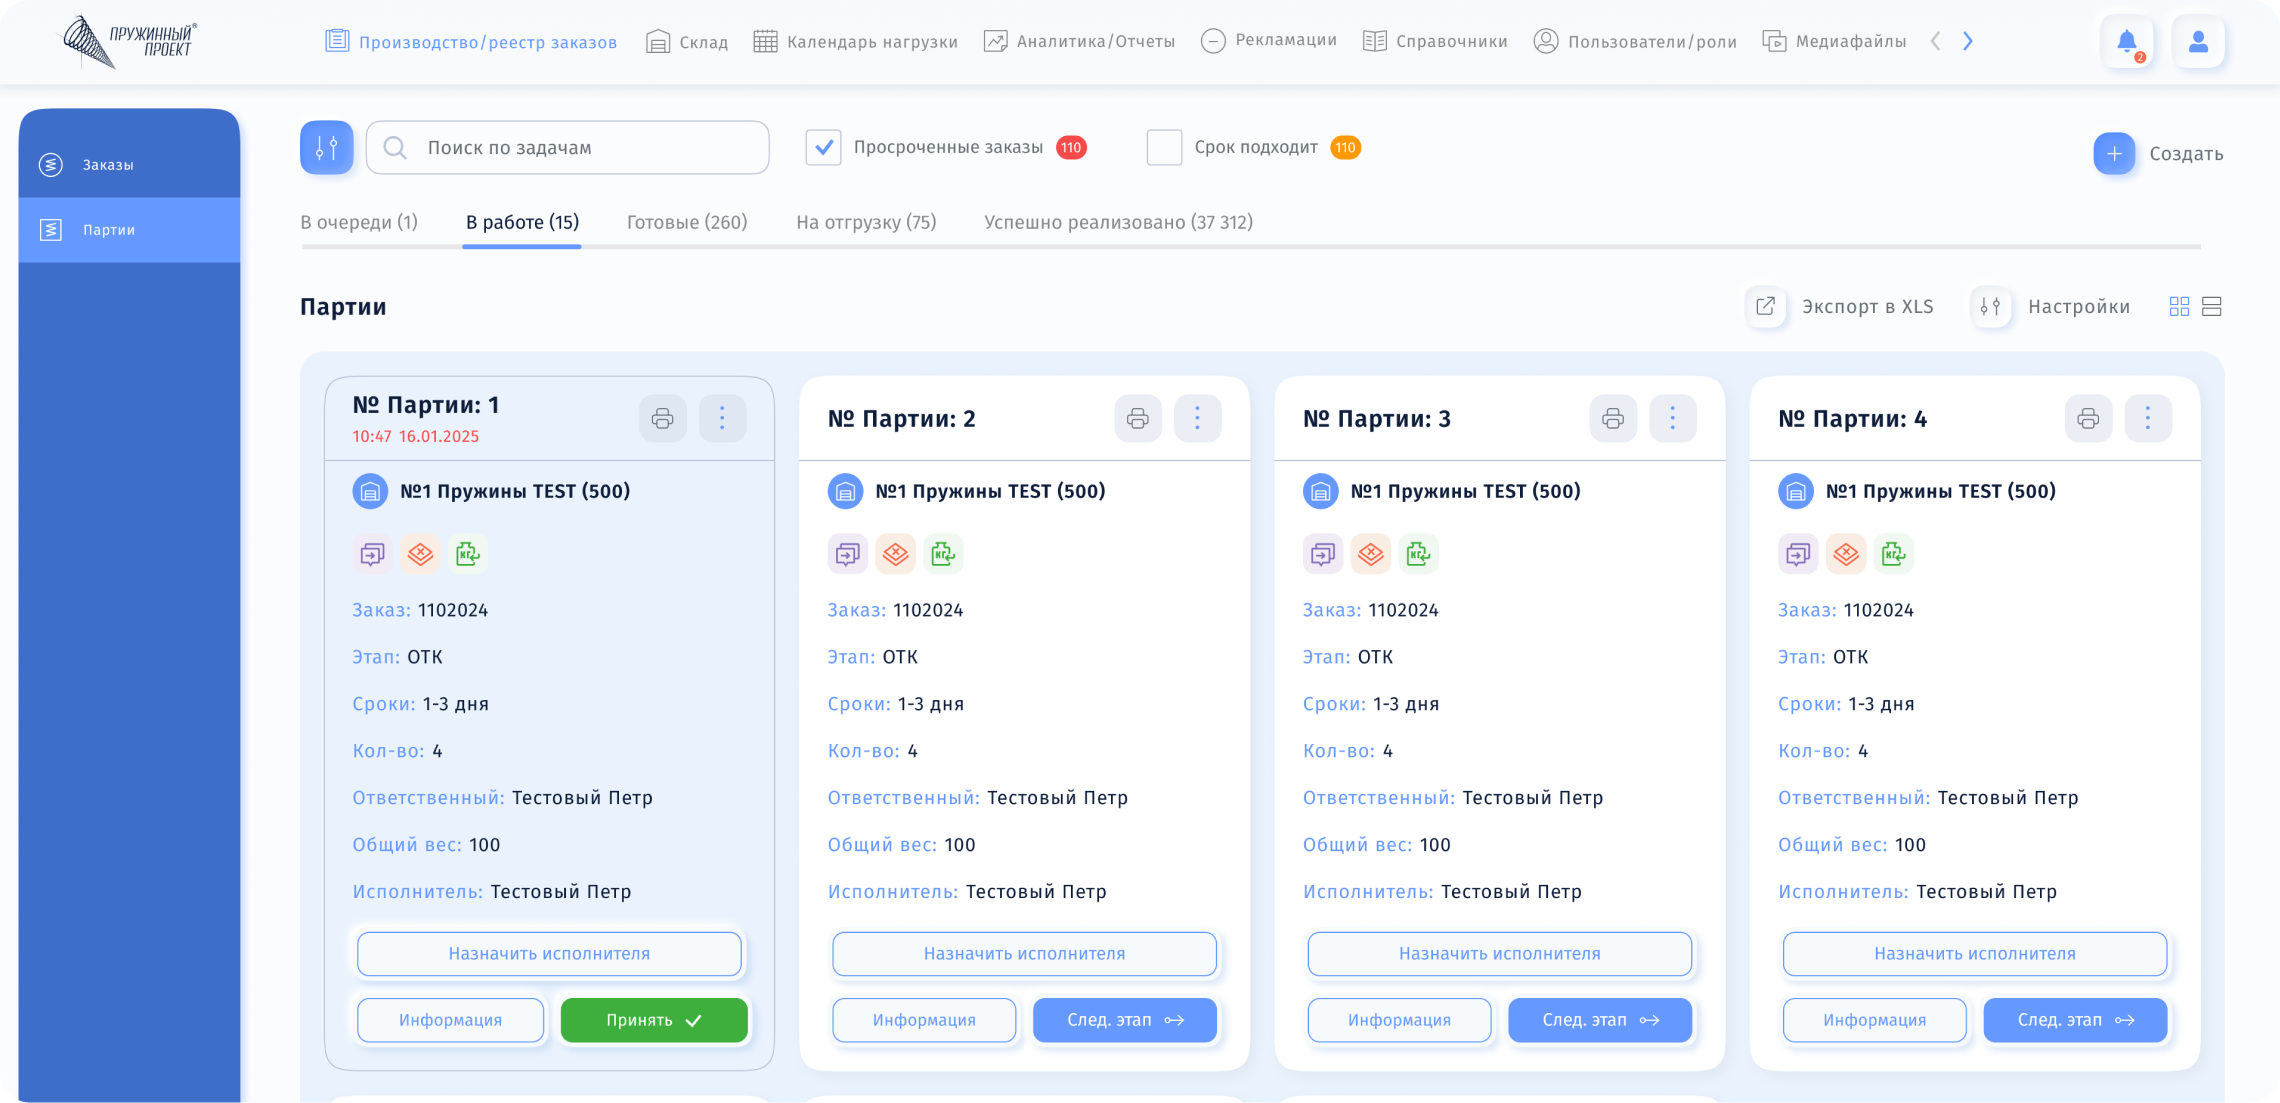Uncheck the Просроченные заказы checkbox
This screenshot has height=1103, width=2280.
coord(823,148)
